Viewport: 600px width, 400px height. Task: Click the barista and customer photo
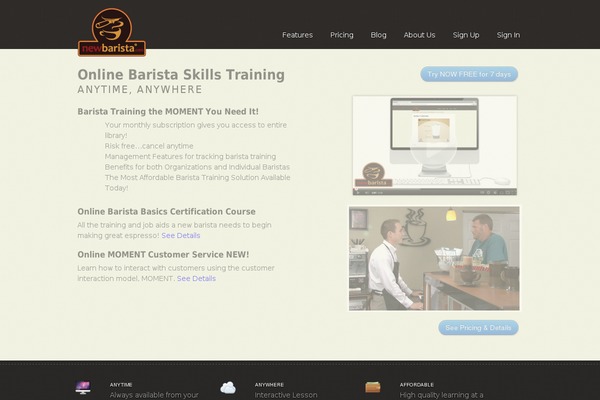tap(434, 258)
